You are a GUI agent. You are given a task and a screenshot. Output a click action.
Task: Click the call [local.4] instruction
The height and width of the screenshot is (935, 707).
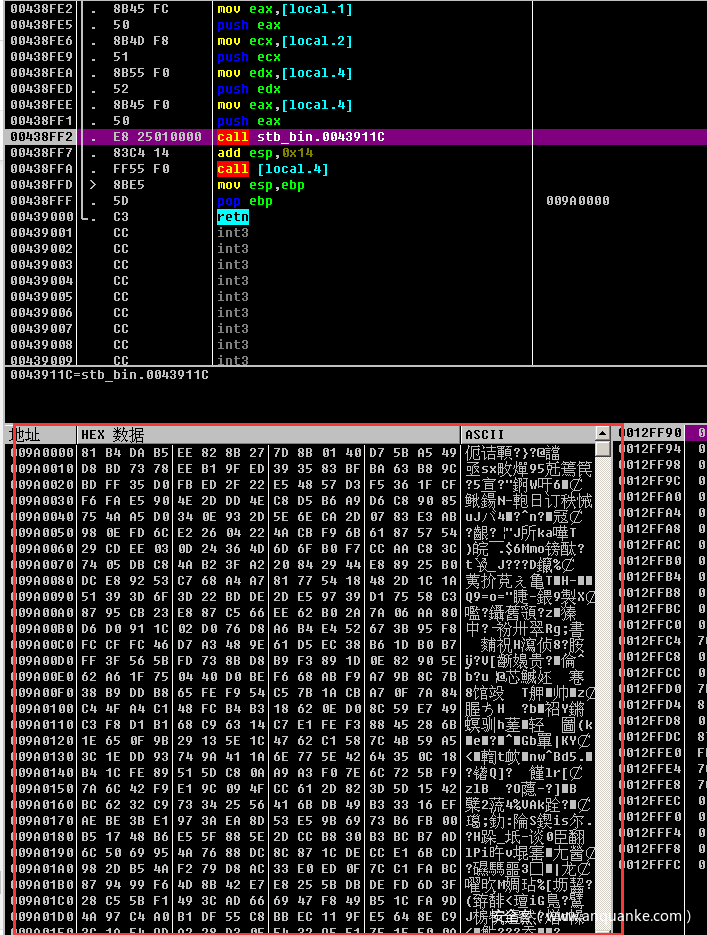tap(272, 169)
